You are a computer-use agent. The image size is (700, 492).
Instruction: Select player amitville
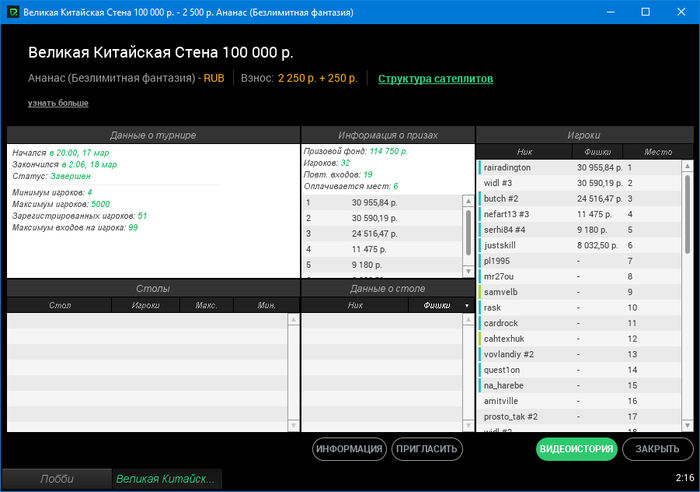(579, 401)
